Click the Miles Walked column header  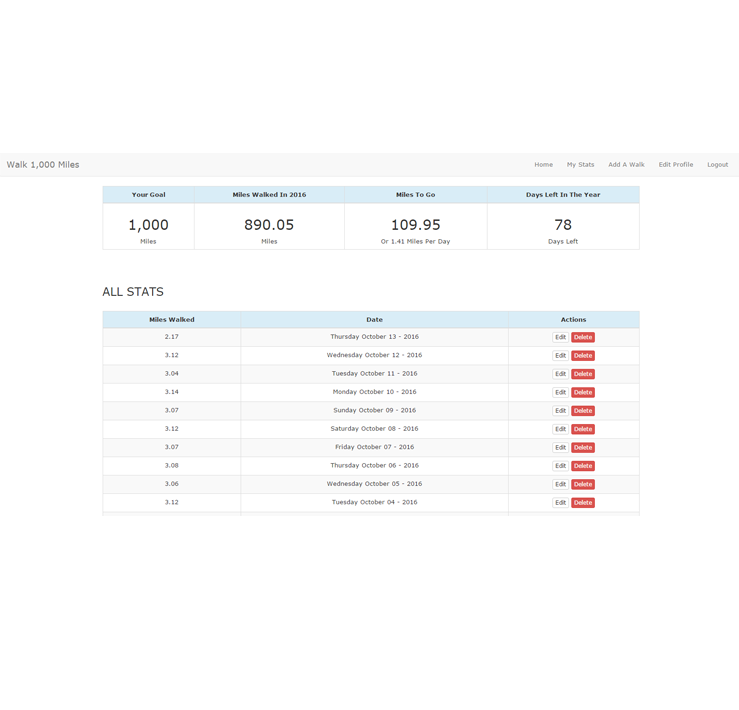click(x=172, y=320)
